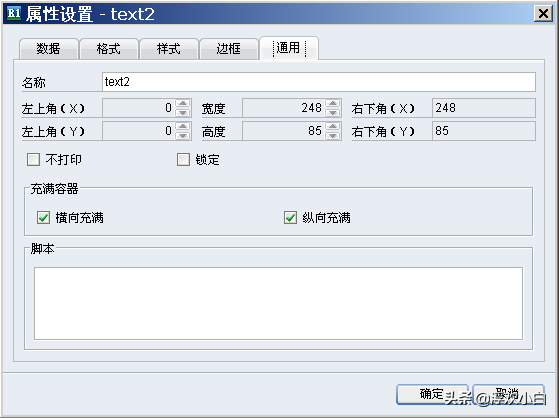The image size is (559, 418).
Task: Decrease the 左上角(X) value with down arrow
Action: tap(183, 112)
